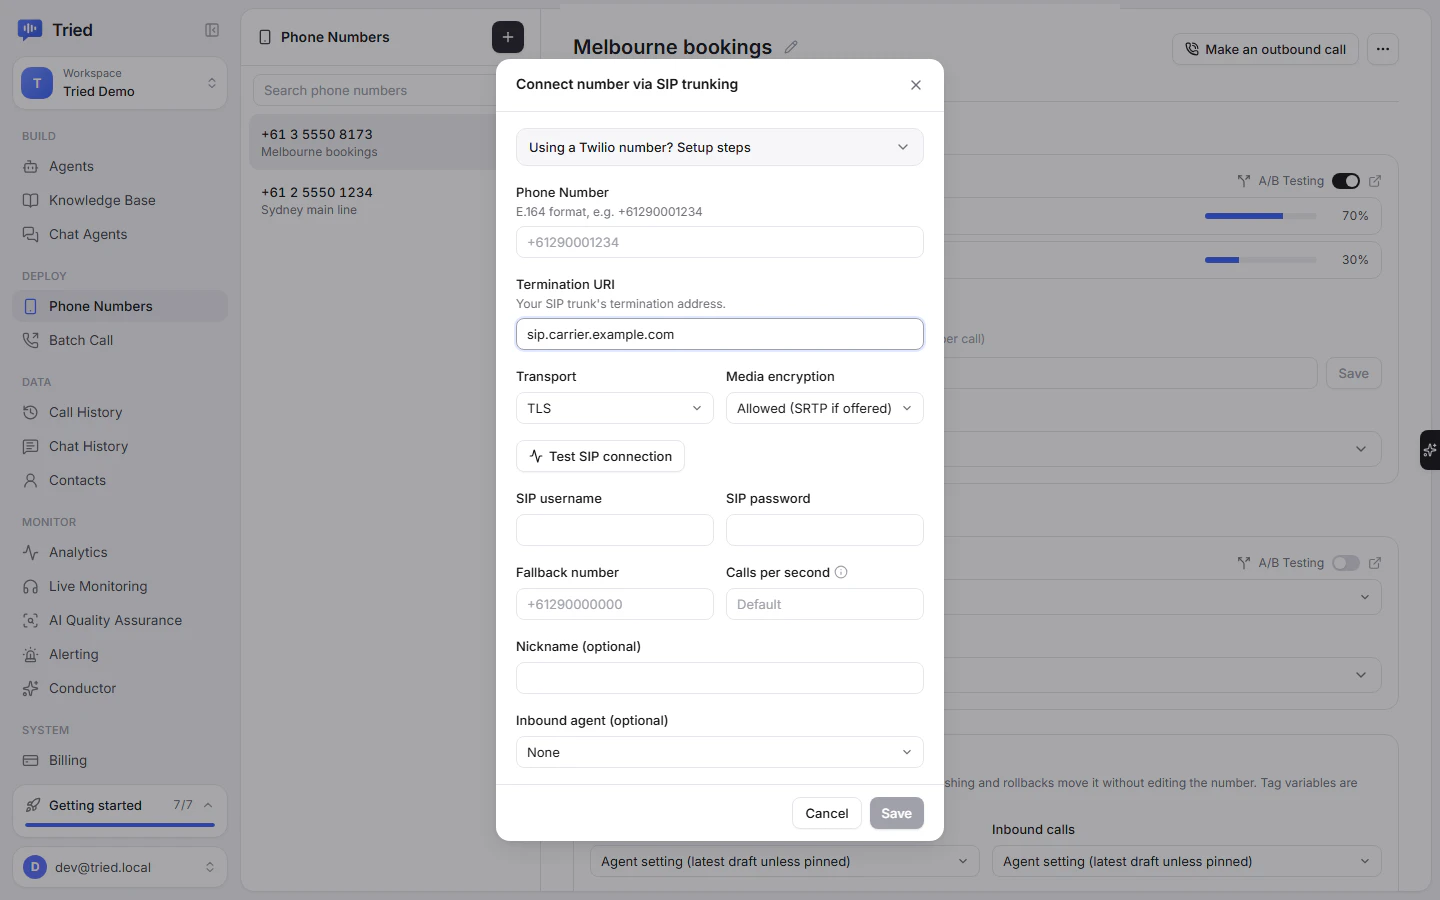Turn off the enabled A/B Testing toggle

1346,181
